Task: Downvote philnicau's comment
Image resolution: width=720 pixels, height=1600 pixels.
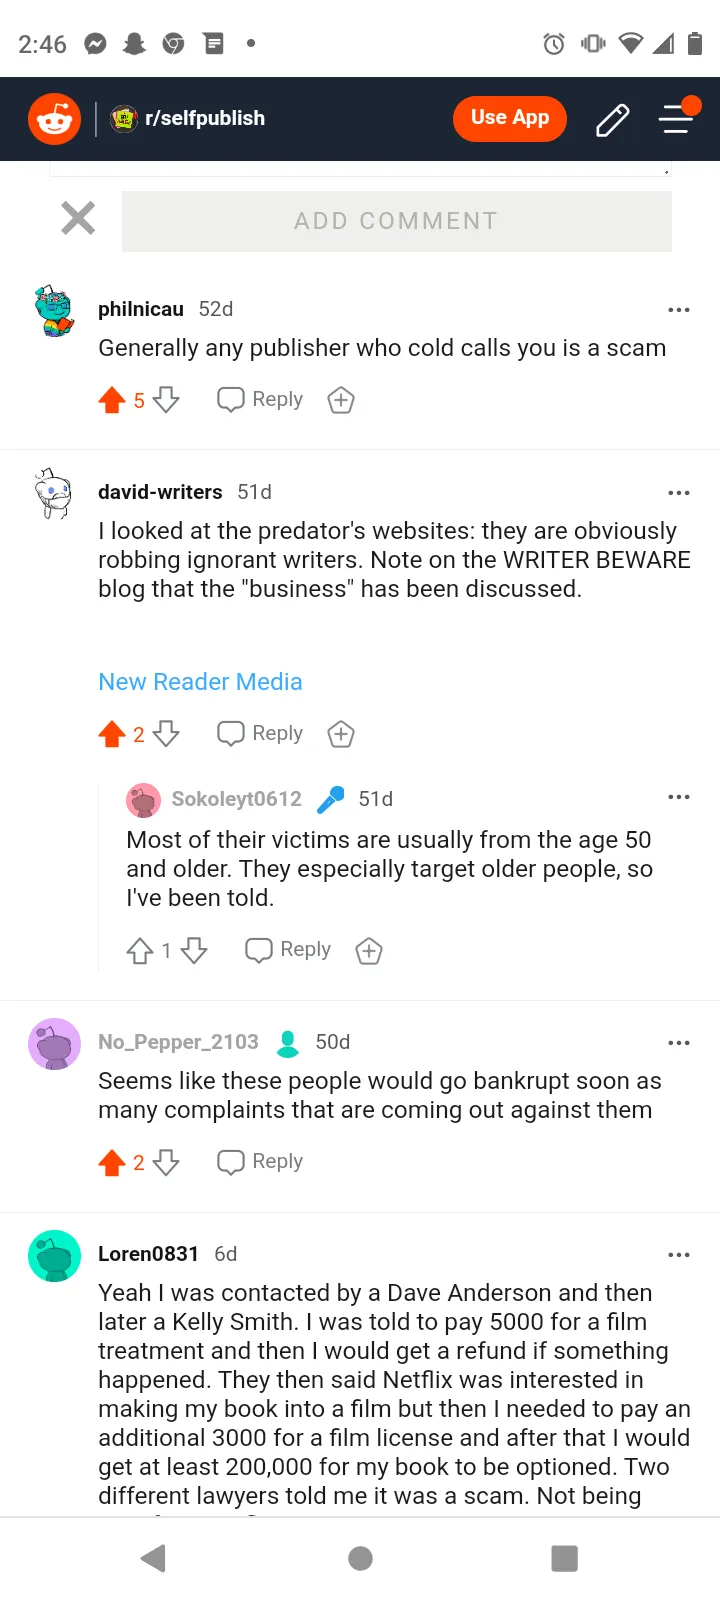Action: pos(166,400)
